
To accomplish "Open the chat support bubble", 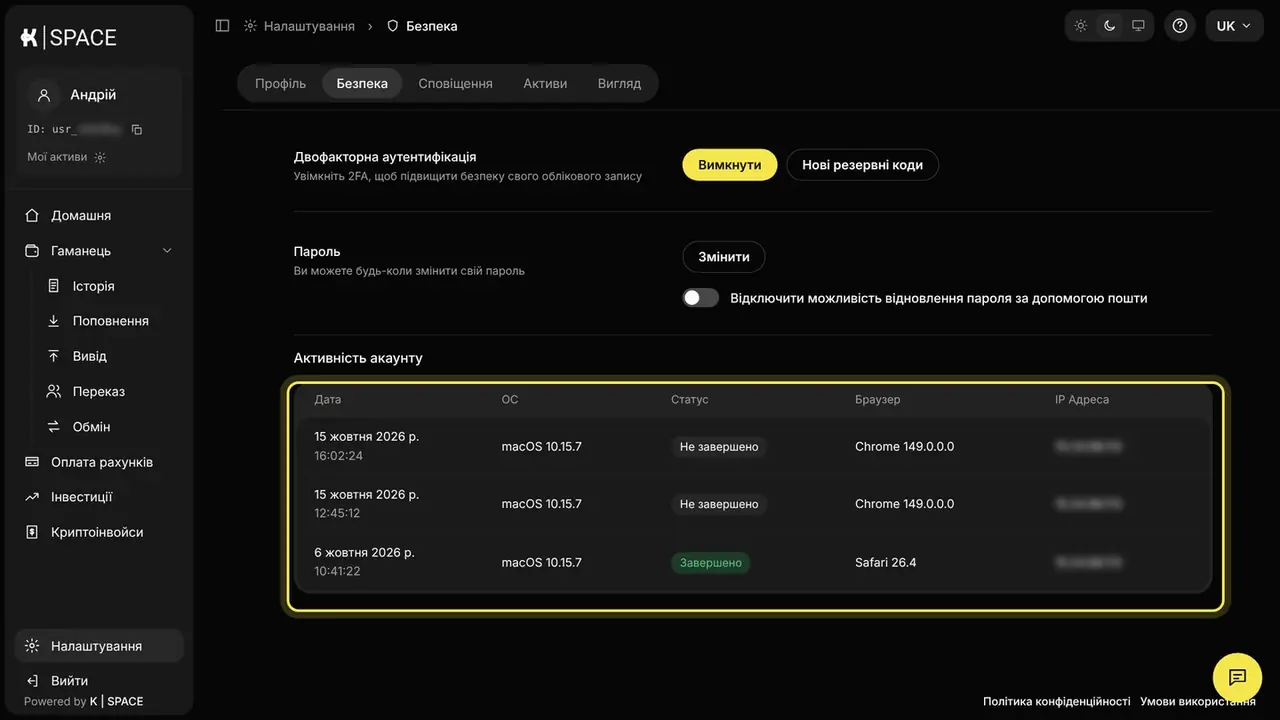I will pyautogui.click(x=1237, y=677).
